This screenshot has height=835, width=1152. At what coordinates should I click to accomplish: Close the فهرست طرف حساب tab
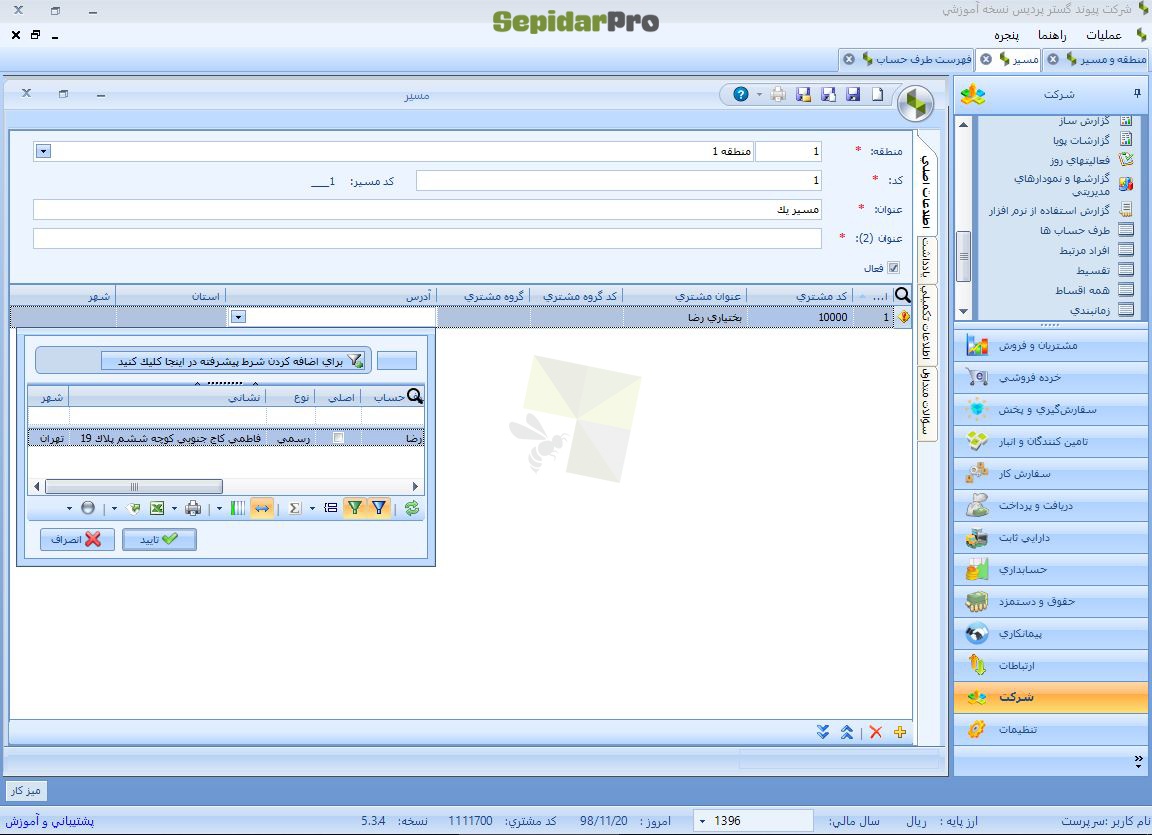click(849, 59)
